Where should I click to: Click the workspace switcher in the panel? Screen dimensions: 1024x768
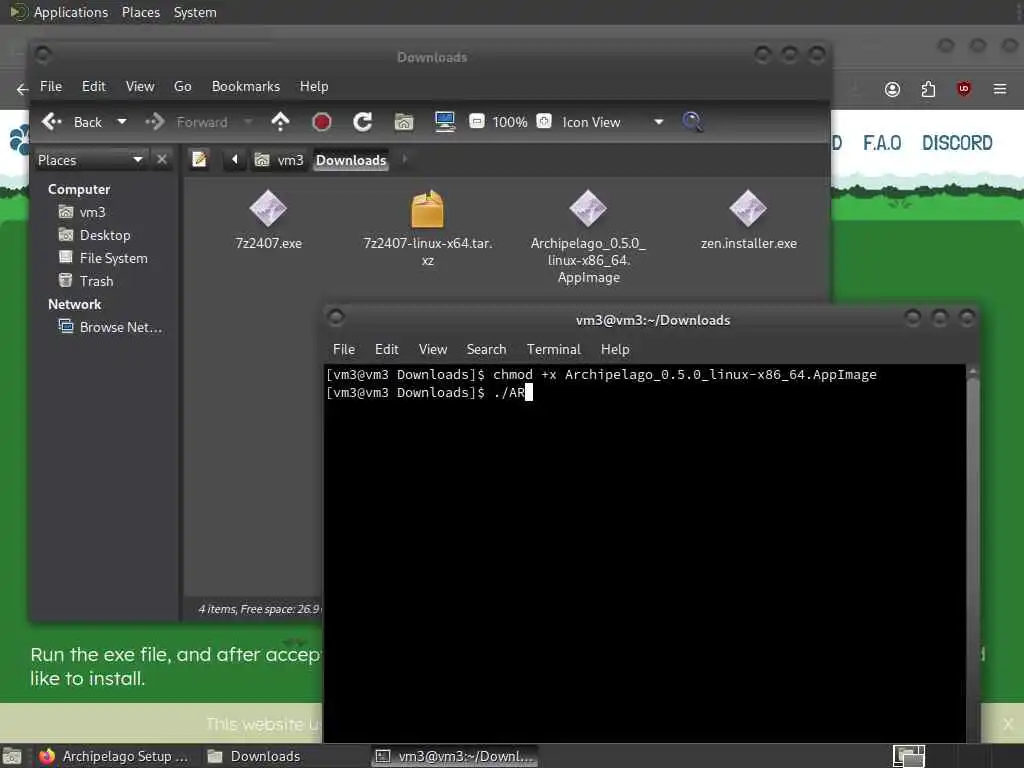(908, 756)
